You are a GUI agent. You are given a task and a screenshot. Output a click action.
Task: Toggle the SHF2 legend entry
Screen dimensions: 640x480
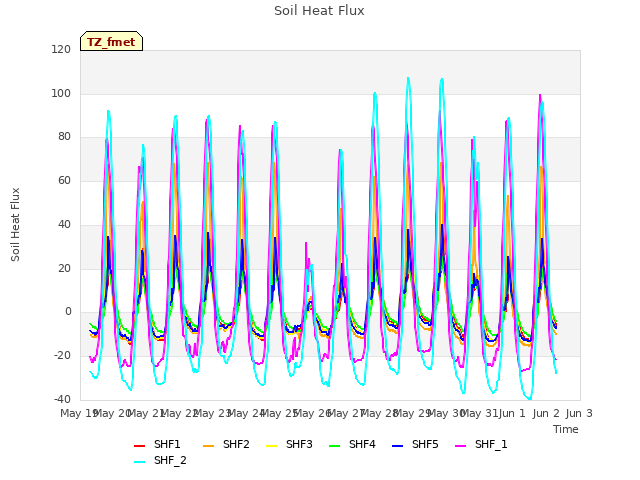pos(226,444)
